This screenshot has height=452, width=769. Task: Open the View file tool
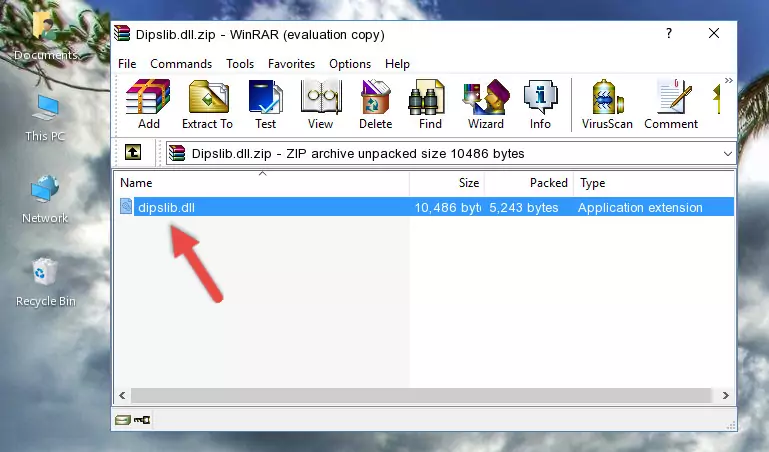321,104
